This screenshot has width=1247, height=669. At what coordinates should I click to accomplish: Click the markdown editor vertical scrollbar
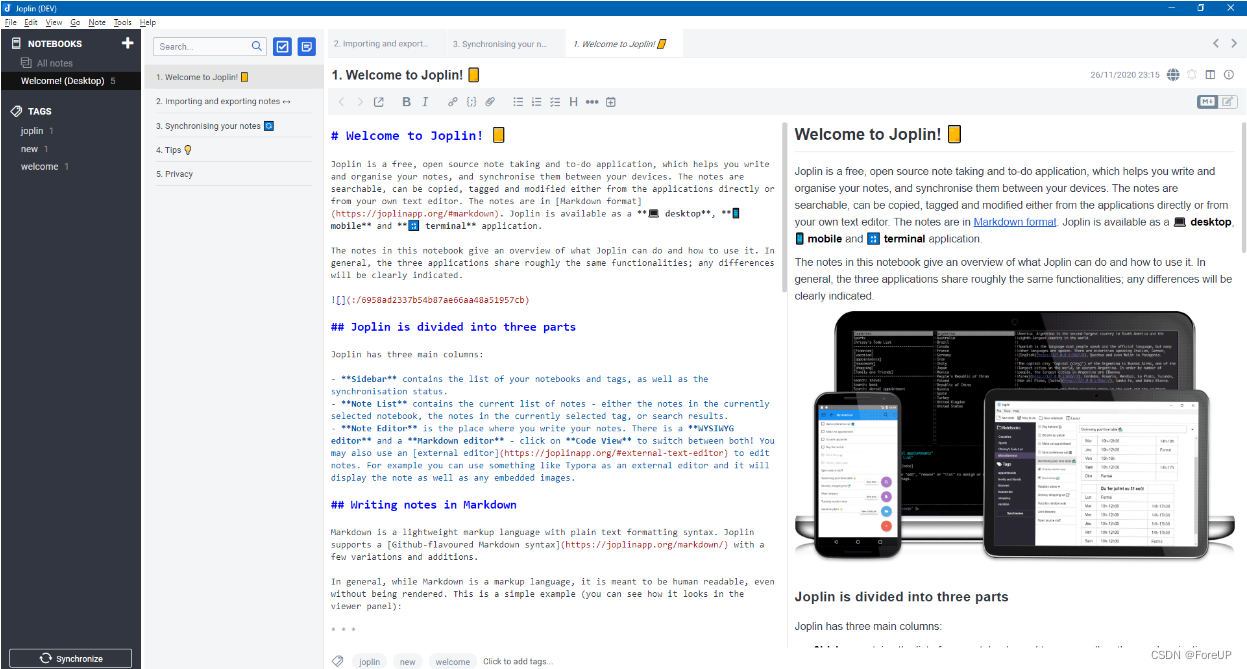point(783,205)
